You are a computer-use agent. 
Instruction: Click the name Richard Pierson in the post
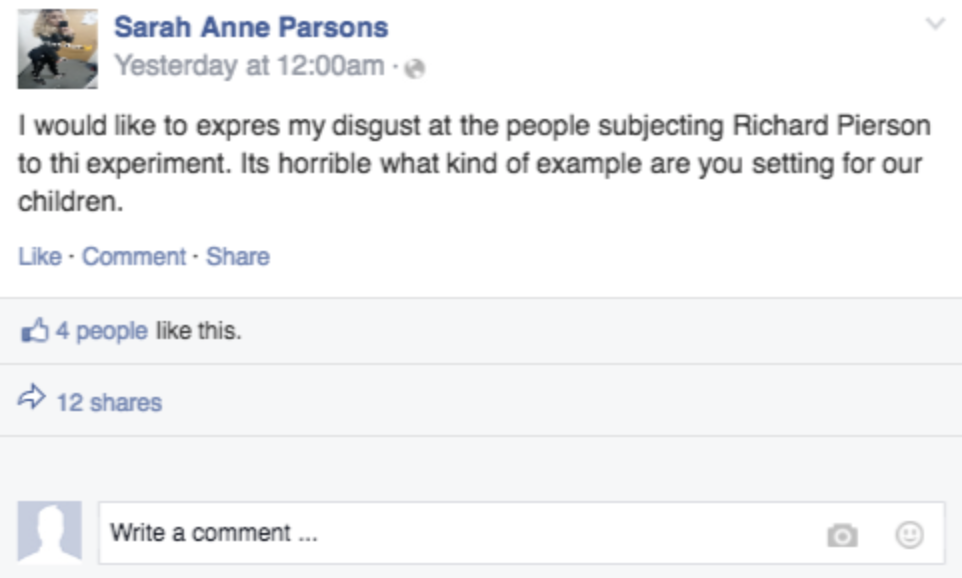point(831,126)
